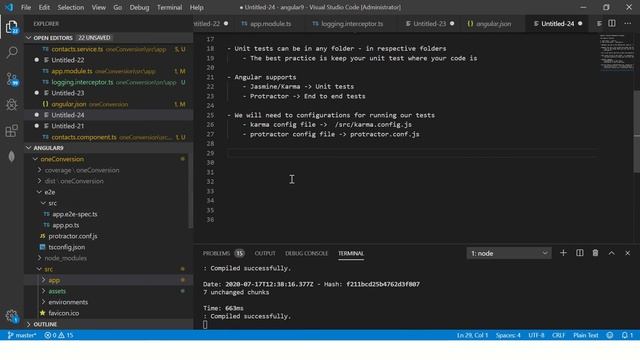Open the Terminal menu

click(x=169, y=7)
